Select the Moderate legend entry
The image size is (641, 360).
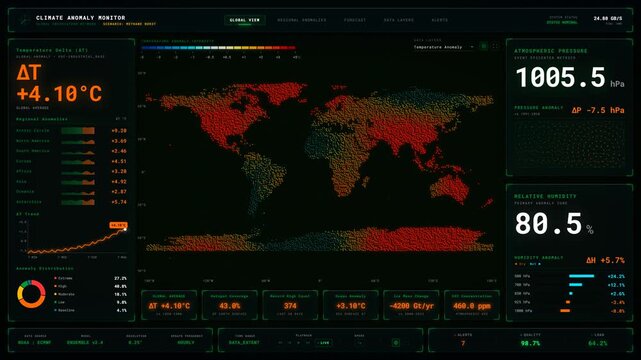tap(90, 294)
